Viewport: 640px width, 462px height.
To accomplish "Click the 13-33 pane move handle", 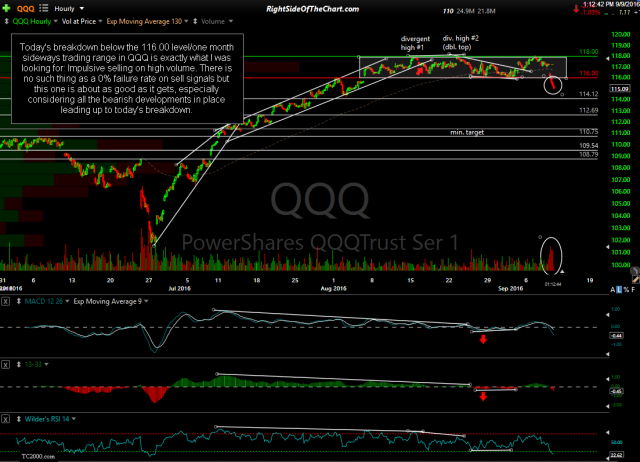I will click(x=19, y=364).
